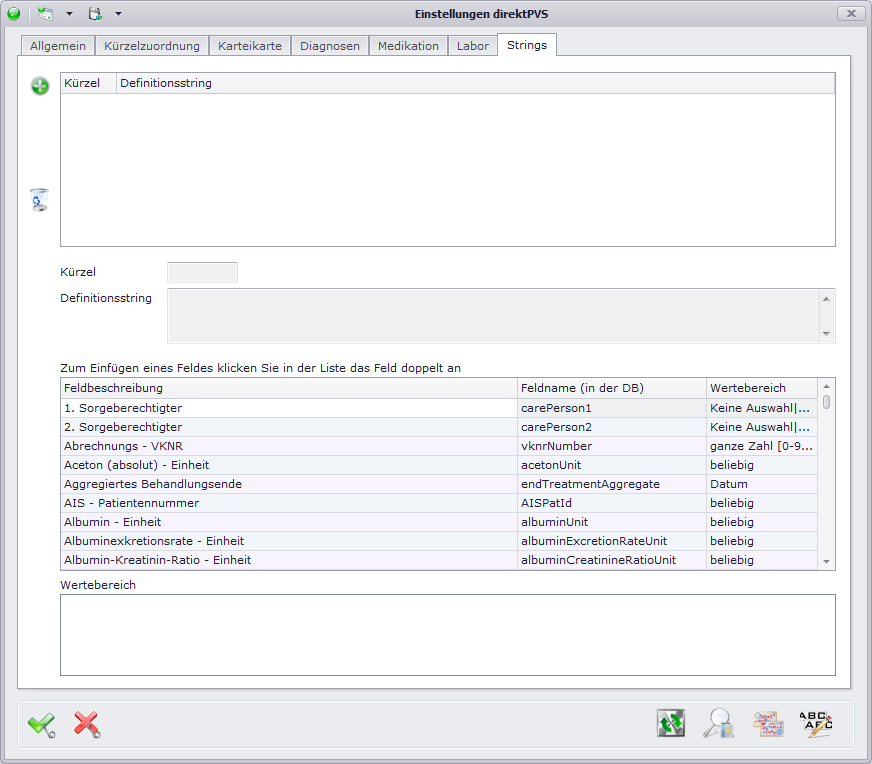Click the Wertebereich column header
Viewport: 872px width, 764px height.
[x=762, y=388]
